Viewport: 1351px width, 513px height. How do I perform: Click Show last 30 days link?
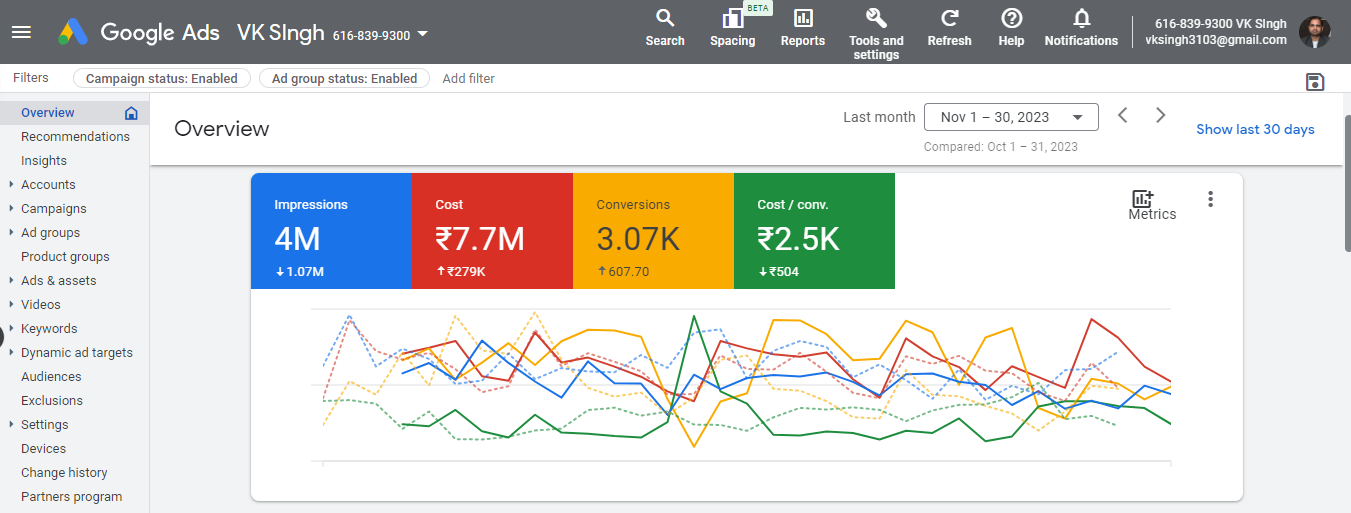(1255, 129)
